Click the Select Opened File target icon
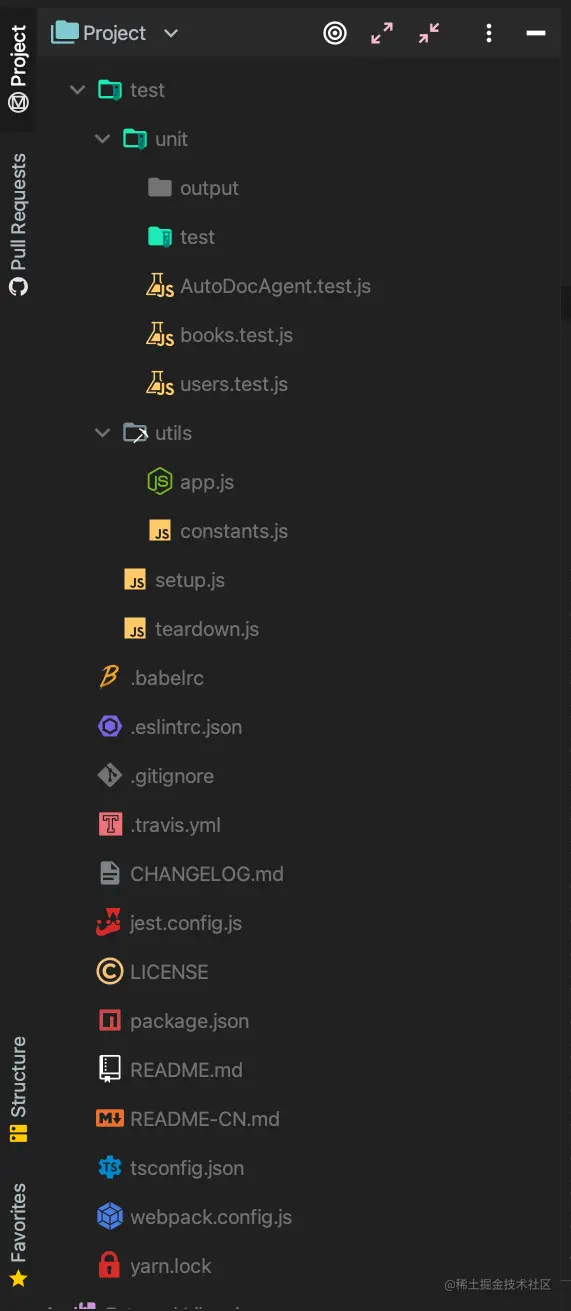 (x=335, y=33)
